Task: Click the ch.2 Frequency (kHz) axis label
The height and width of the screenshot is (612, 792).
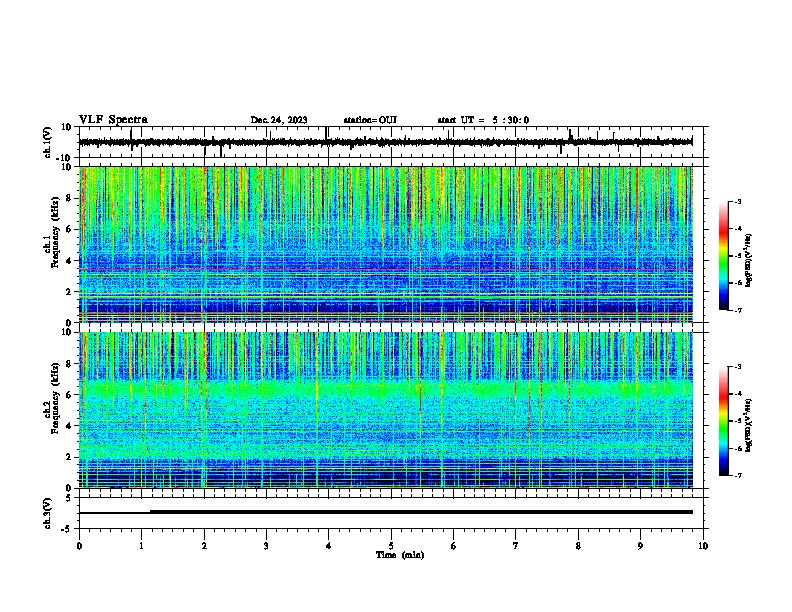Action: (x=52, y=398)
